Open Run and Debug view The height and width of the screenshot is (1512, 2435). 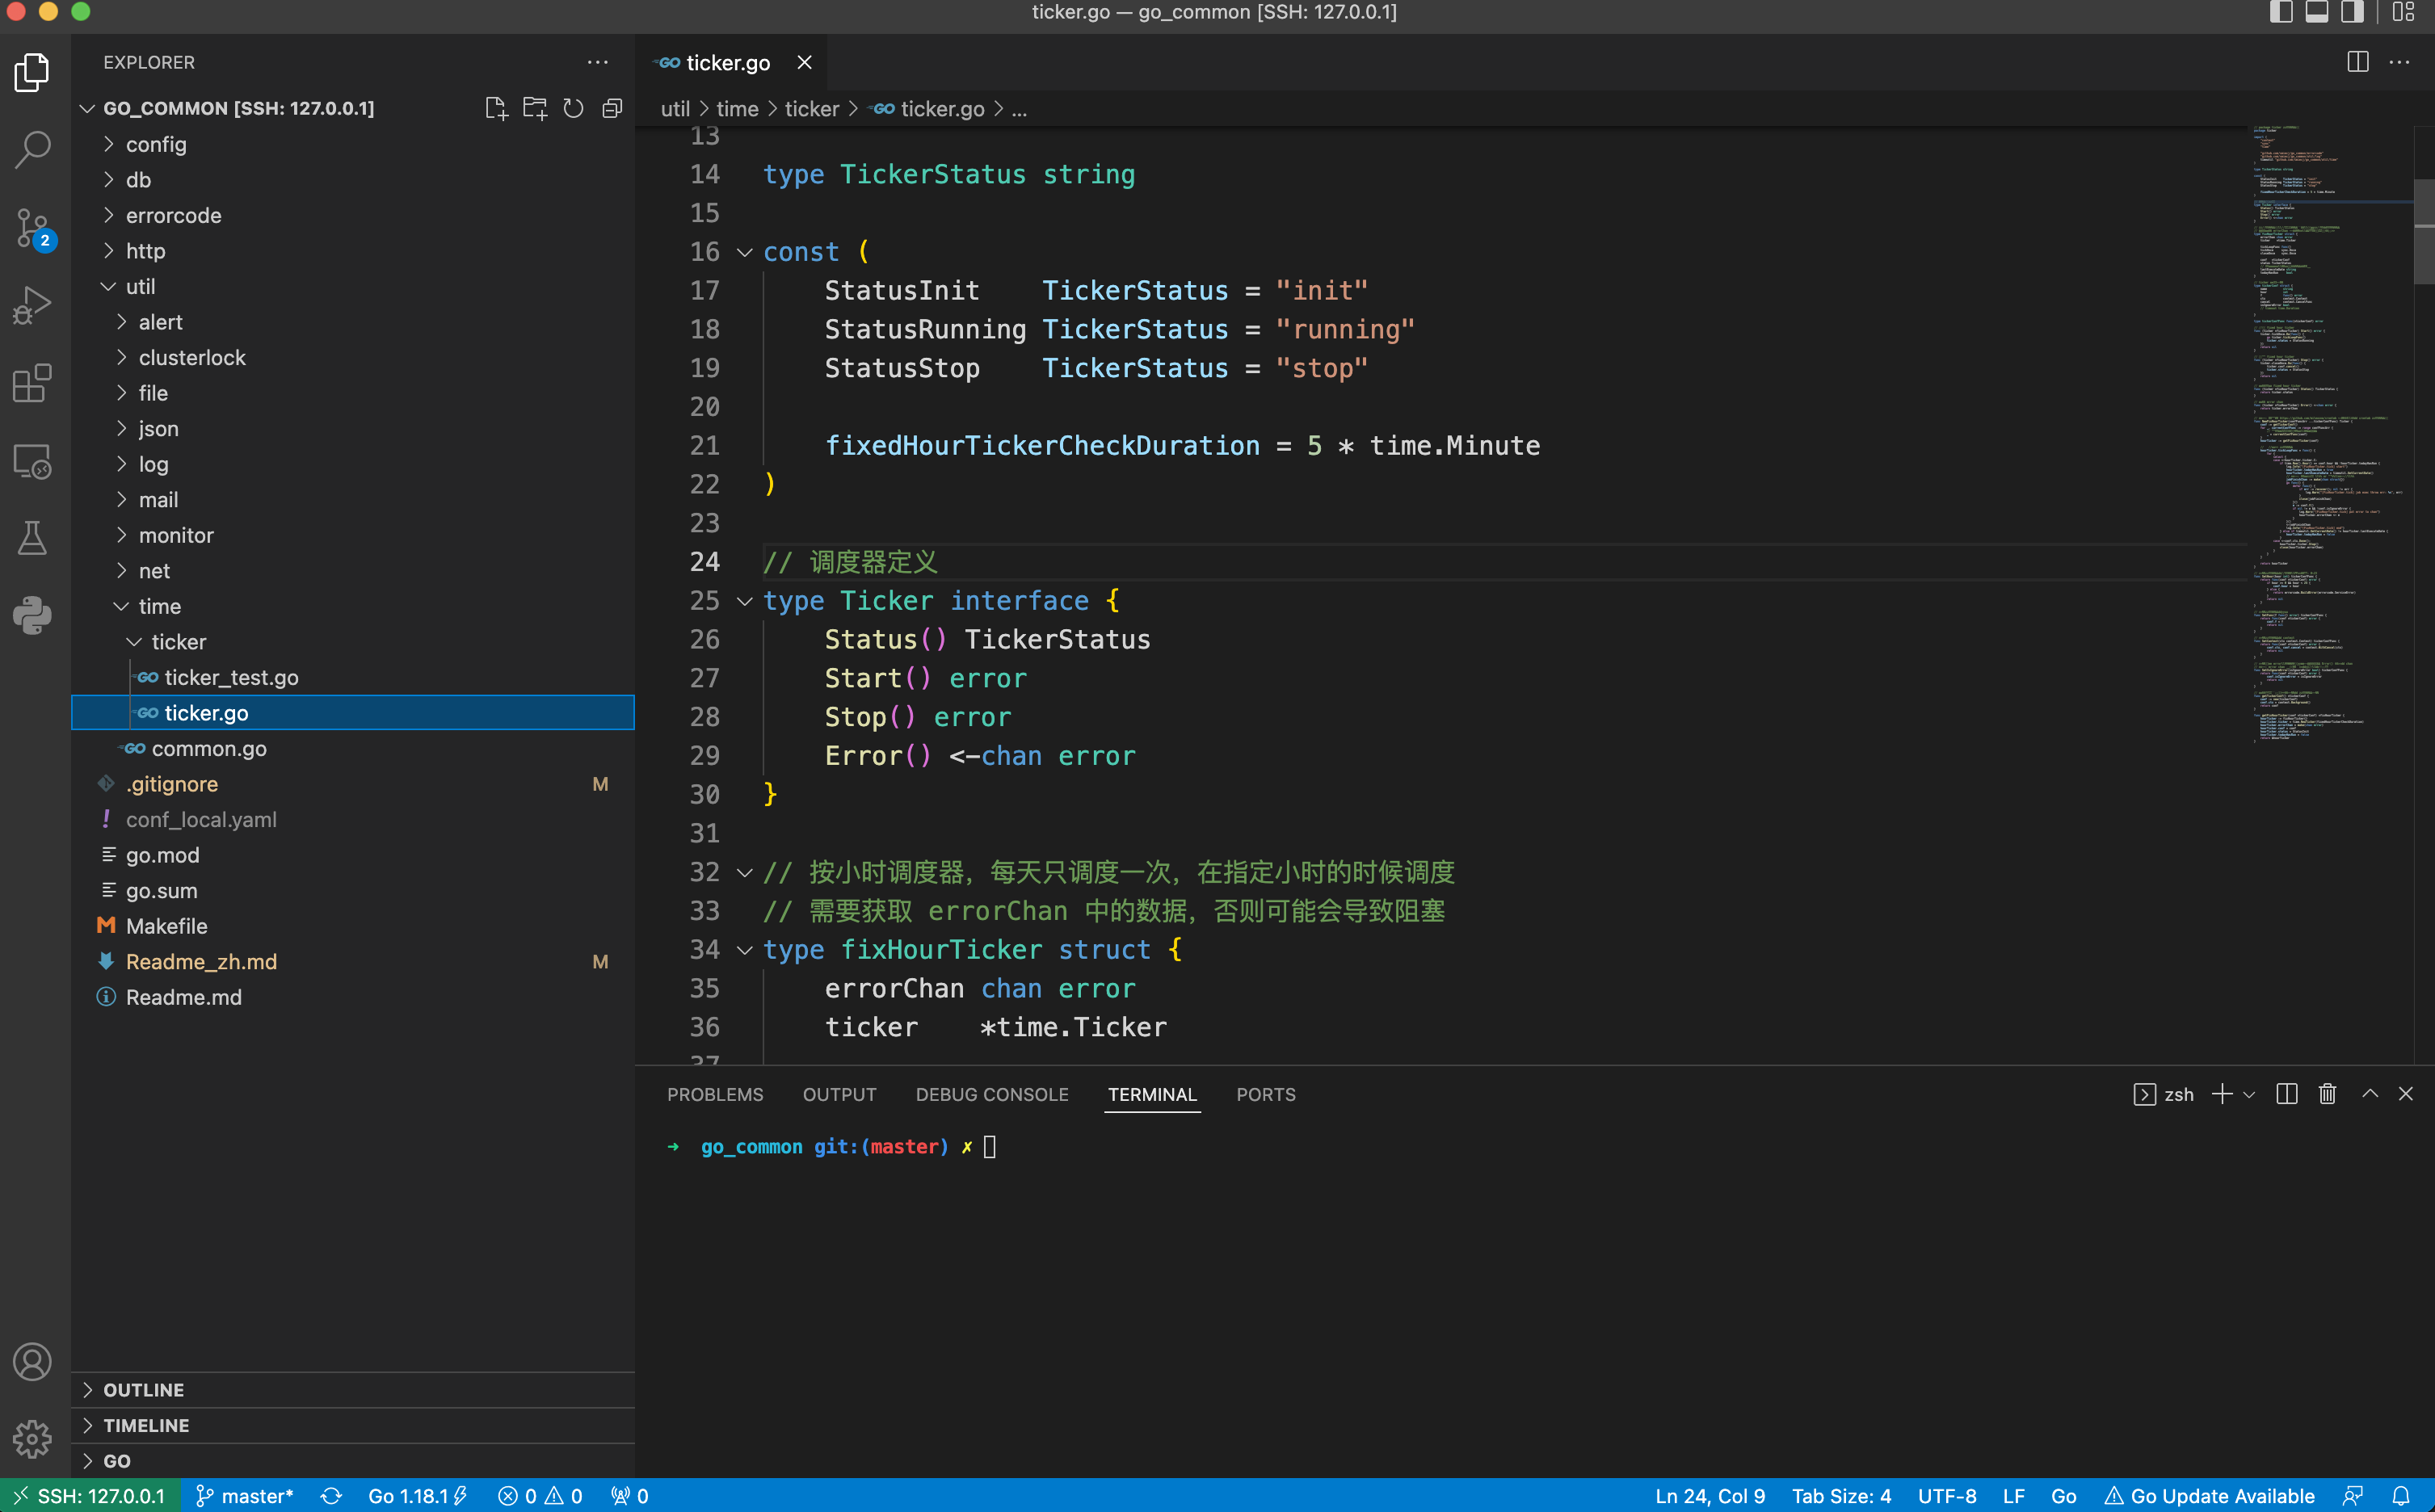pos(32,305)
